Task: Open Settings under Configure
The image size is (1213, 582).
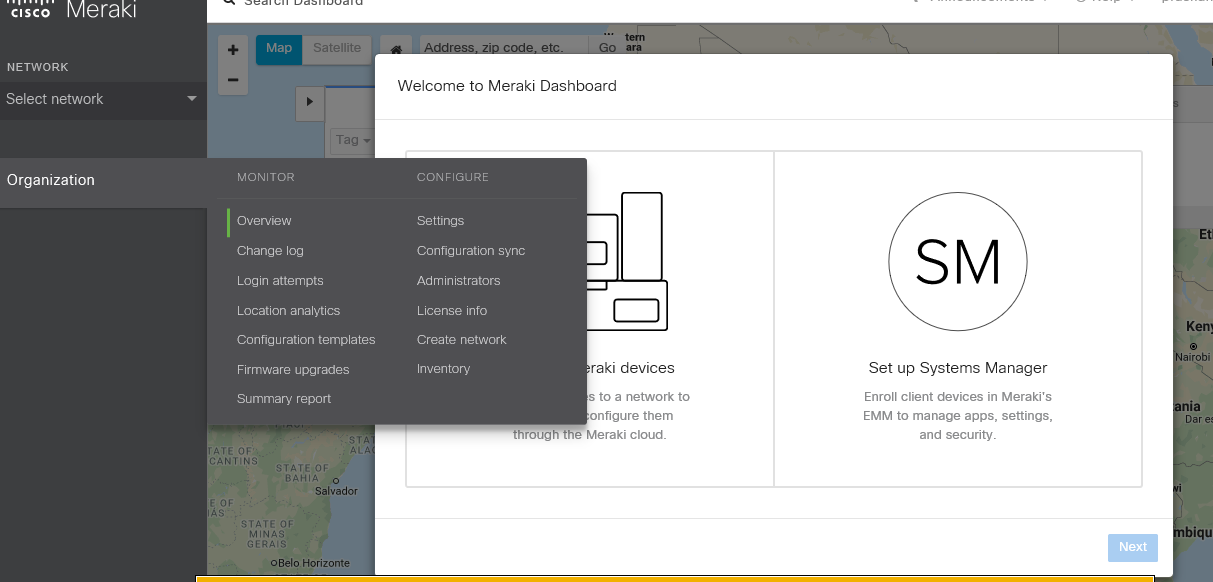Action: click(440, 220)
